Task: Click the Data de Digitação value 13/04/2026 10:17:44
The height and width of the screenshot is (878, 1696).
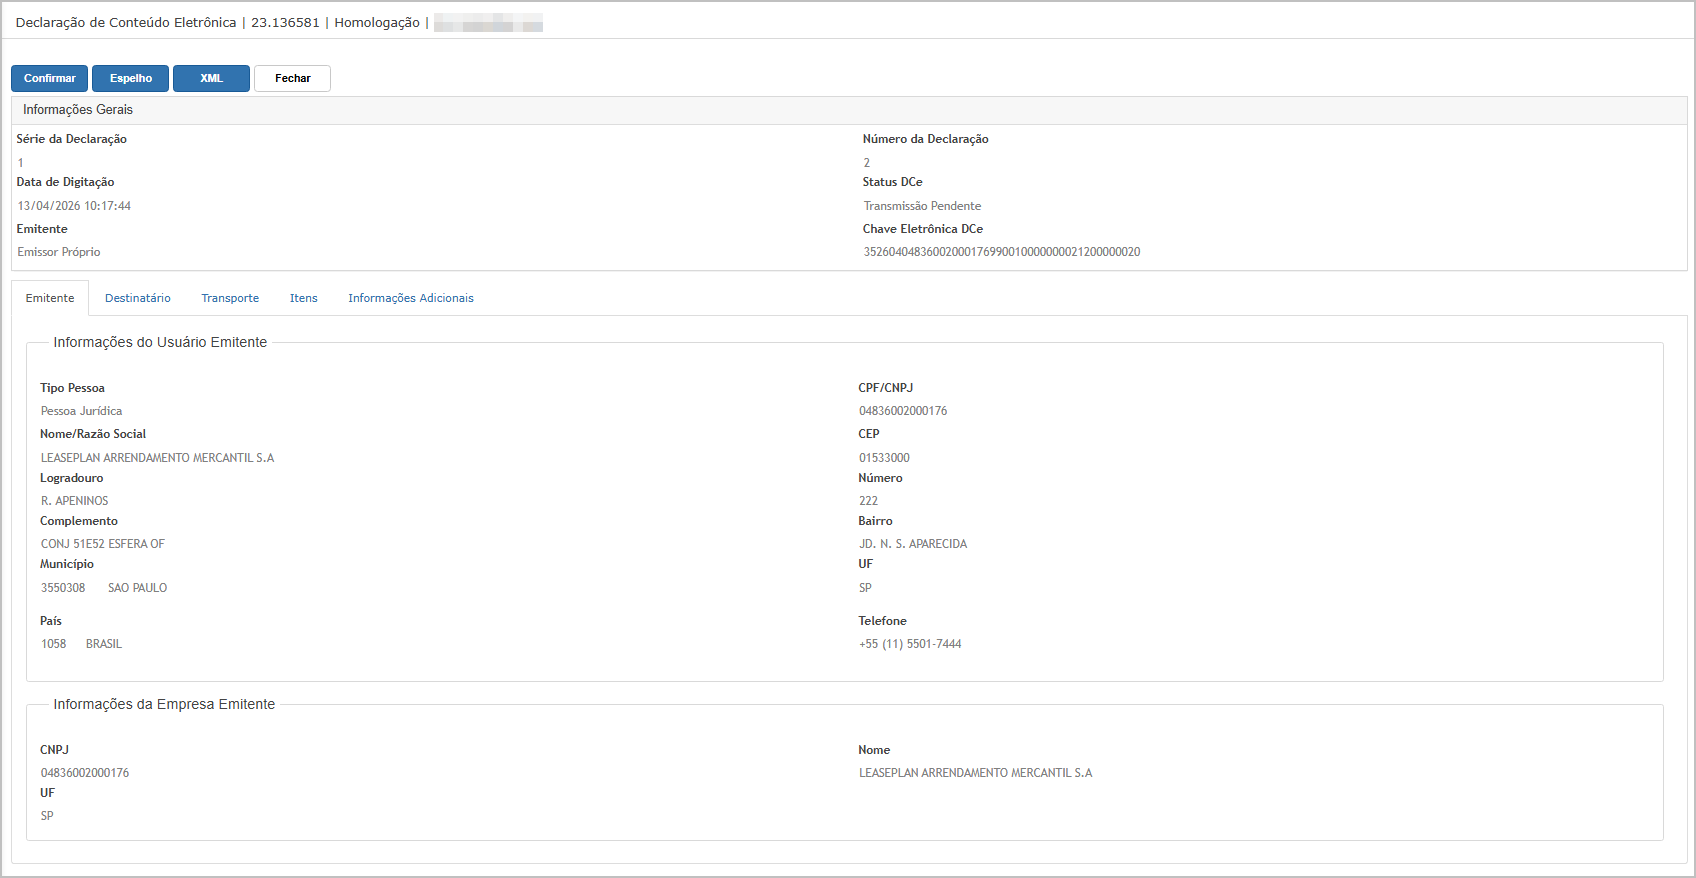Action: 74,206
